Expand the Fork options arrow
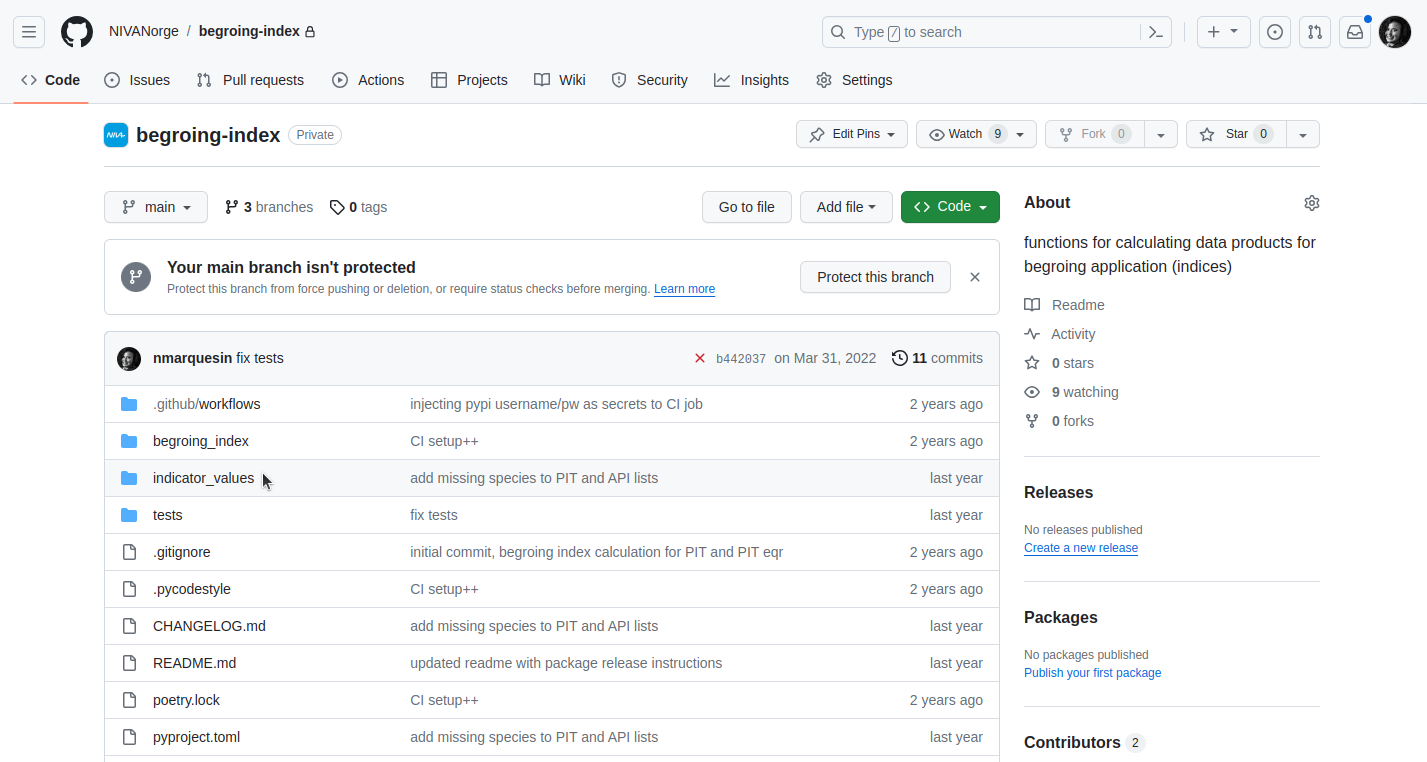This screenshot has height=762, width=1427. (1160, 134)
